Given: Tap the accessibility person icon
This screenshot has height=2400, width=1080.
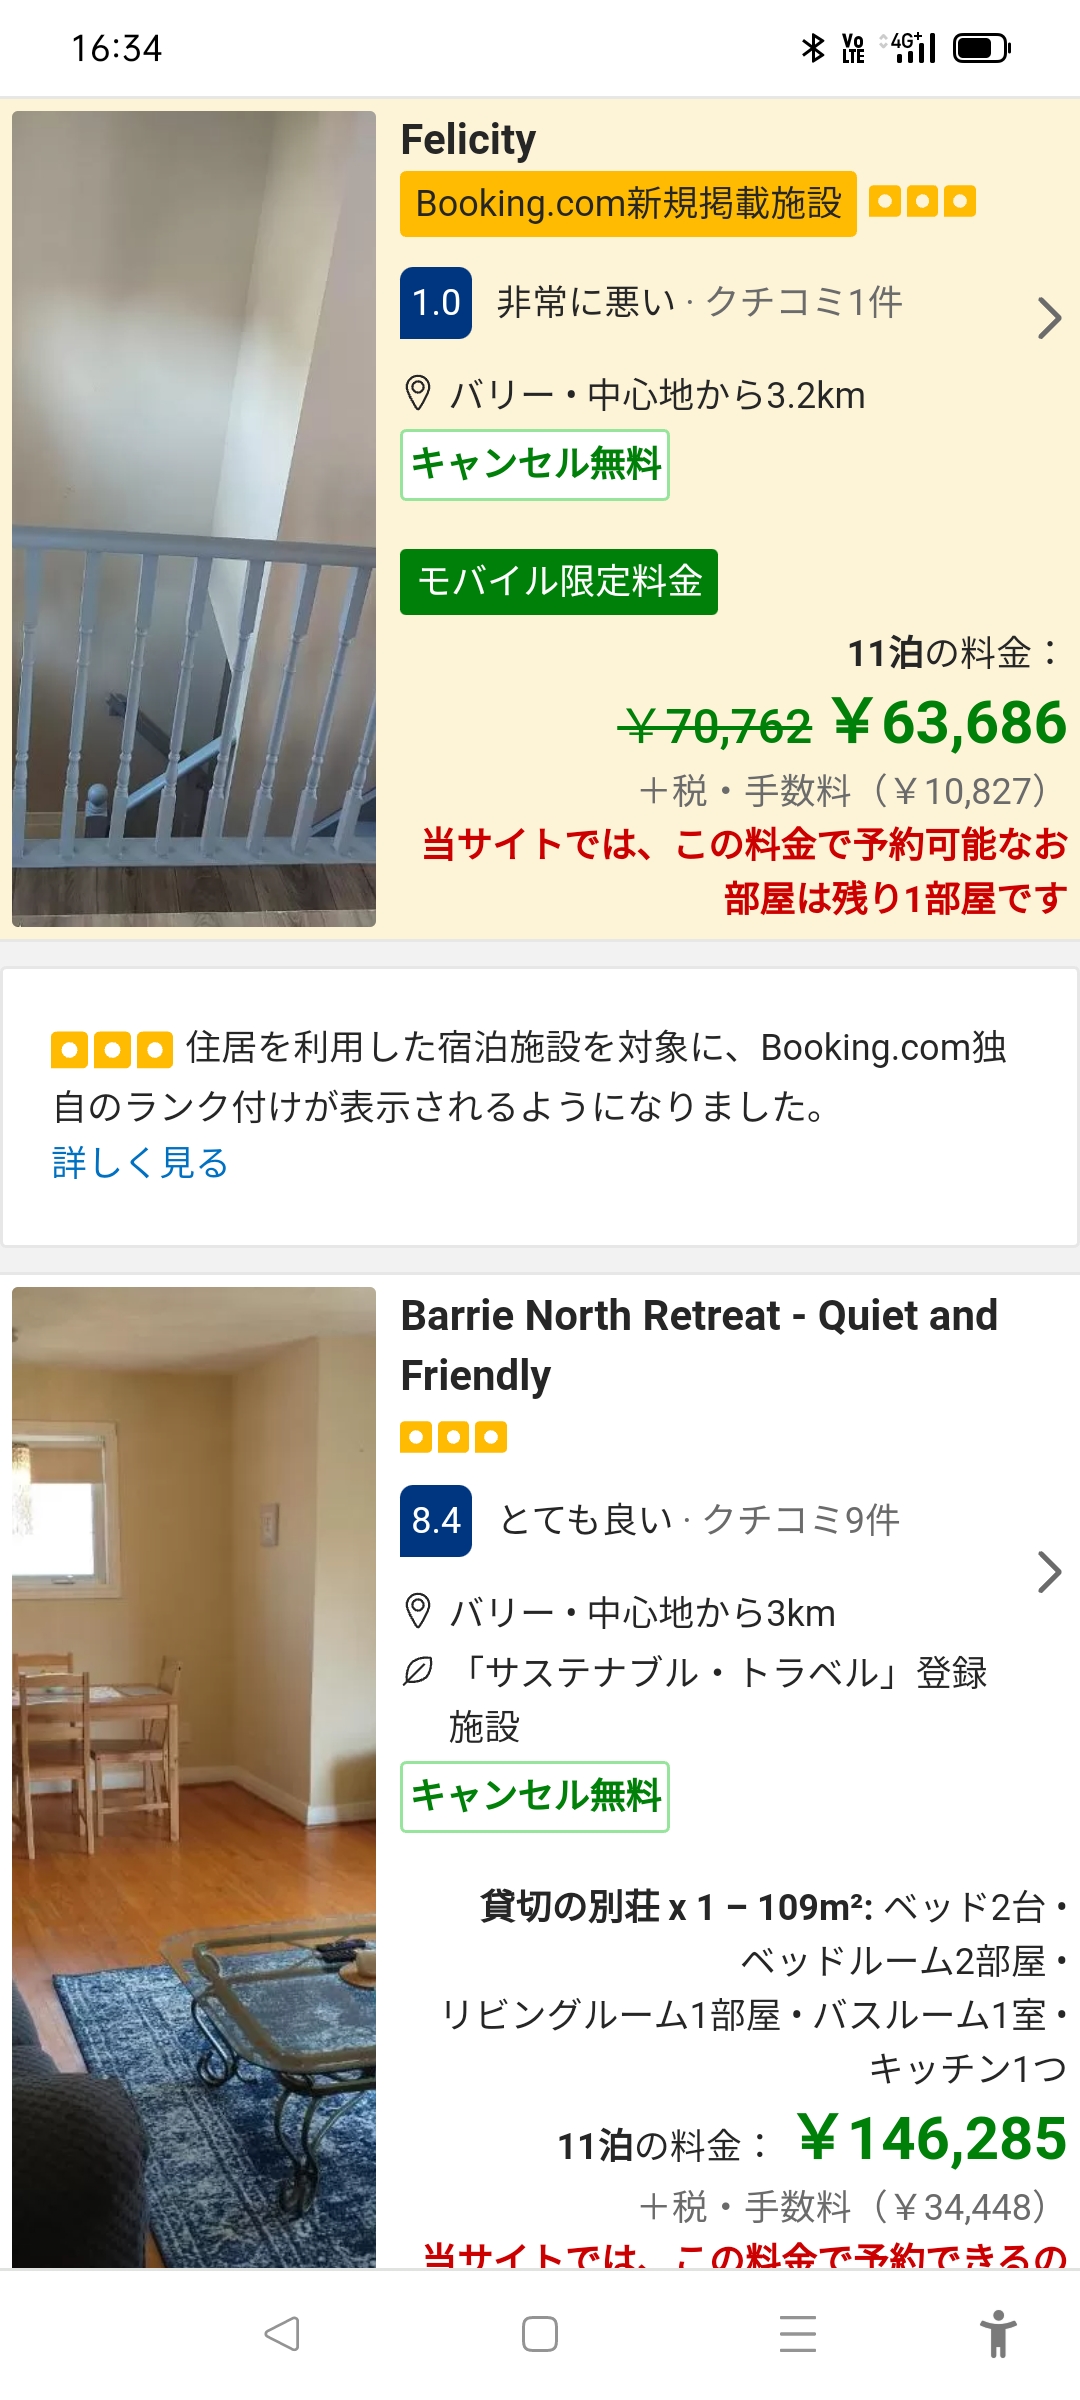Looking at the screenshot, I should [x=997, y=2334].
